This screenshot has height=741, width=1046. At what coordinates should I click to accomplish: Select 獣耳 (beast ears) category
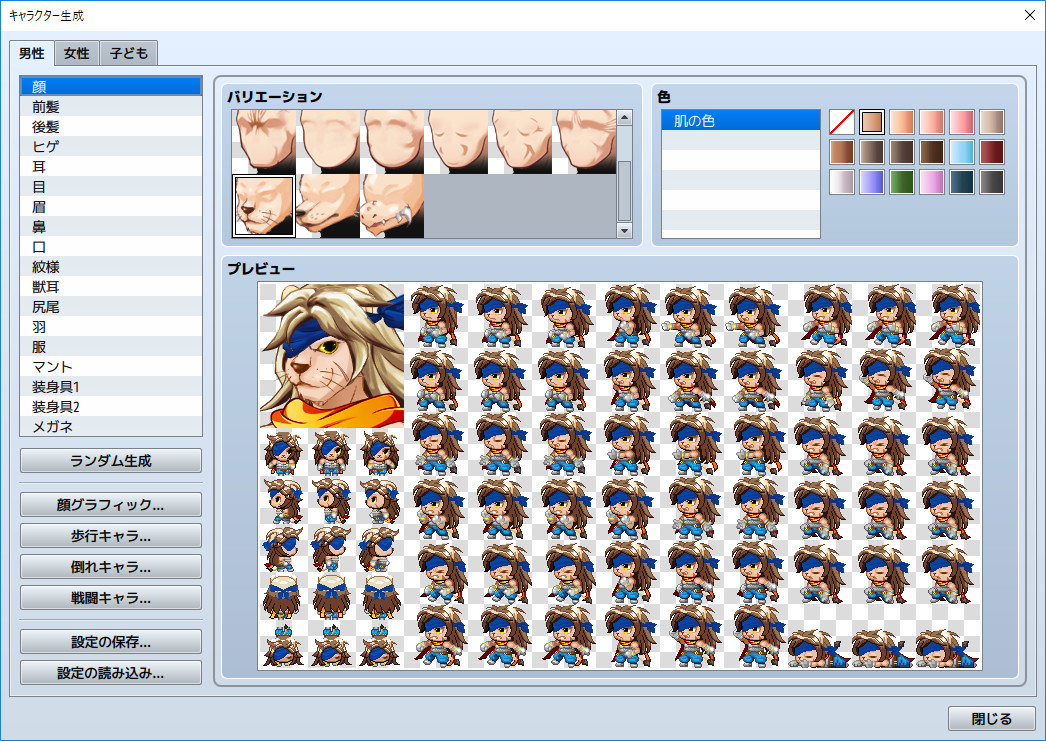[x=110, y=286]
